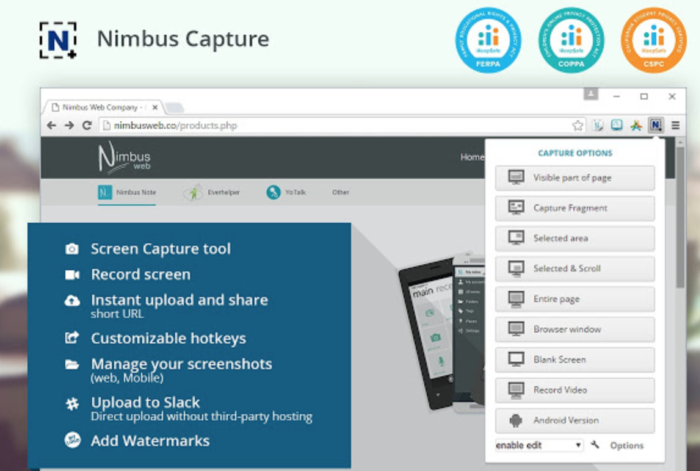Select the Nimbus Web Company browser tab
The image size is (700, 471).
click(103, 107)
